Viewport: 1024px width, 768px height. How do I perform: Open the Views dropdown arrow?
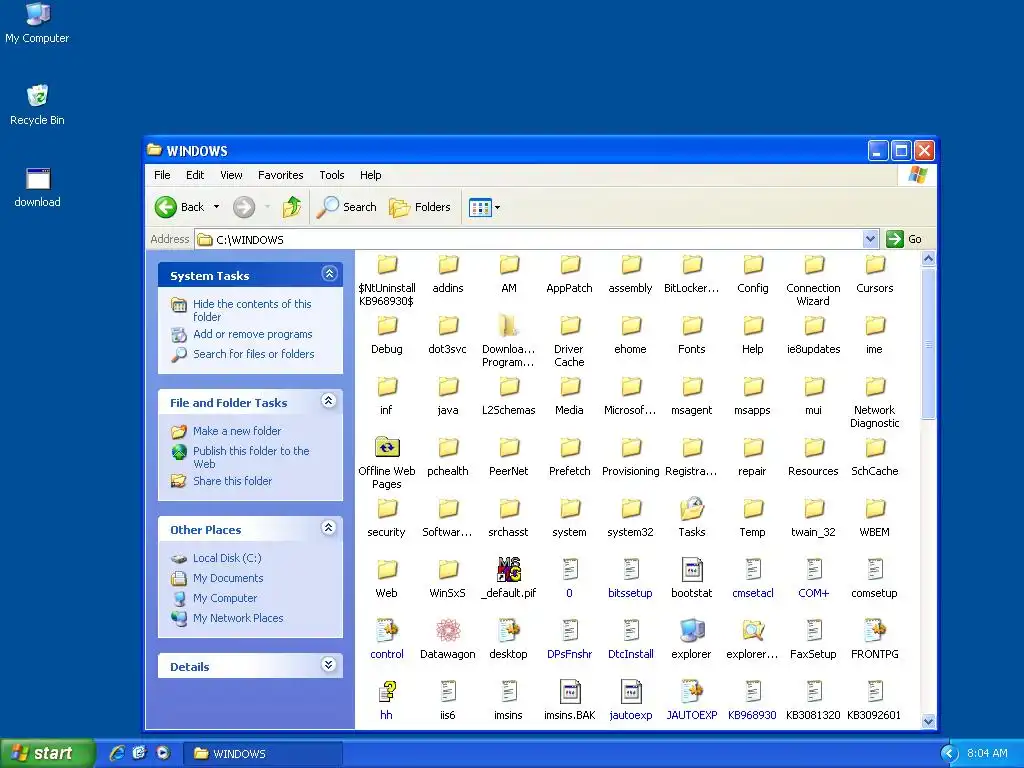[x=498, y=208]
